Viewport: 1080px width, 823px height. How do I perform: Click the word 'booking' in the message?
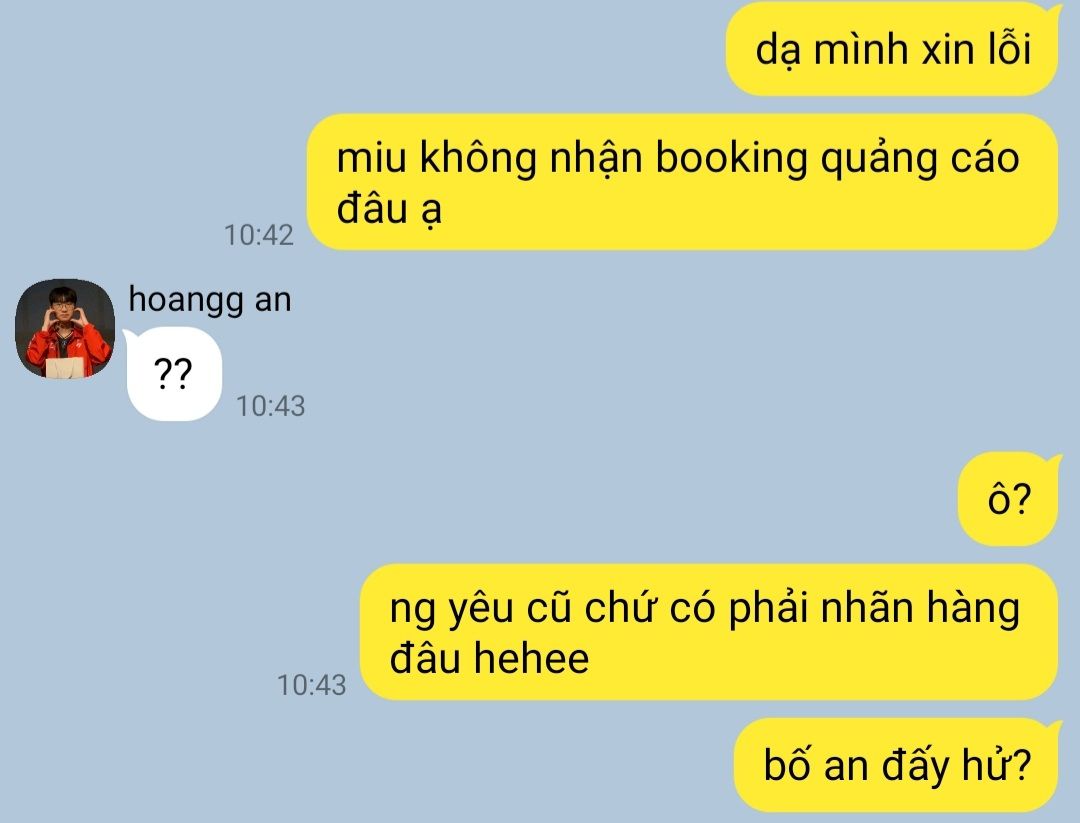tap(731, 159)
